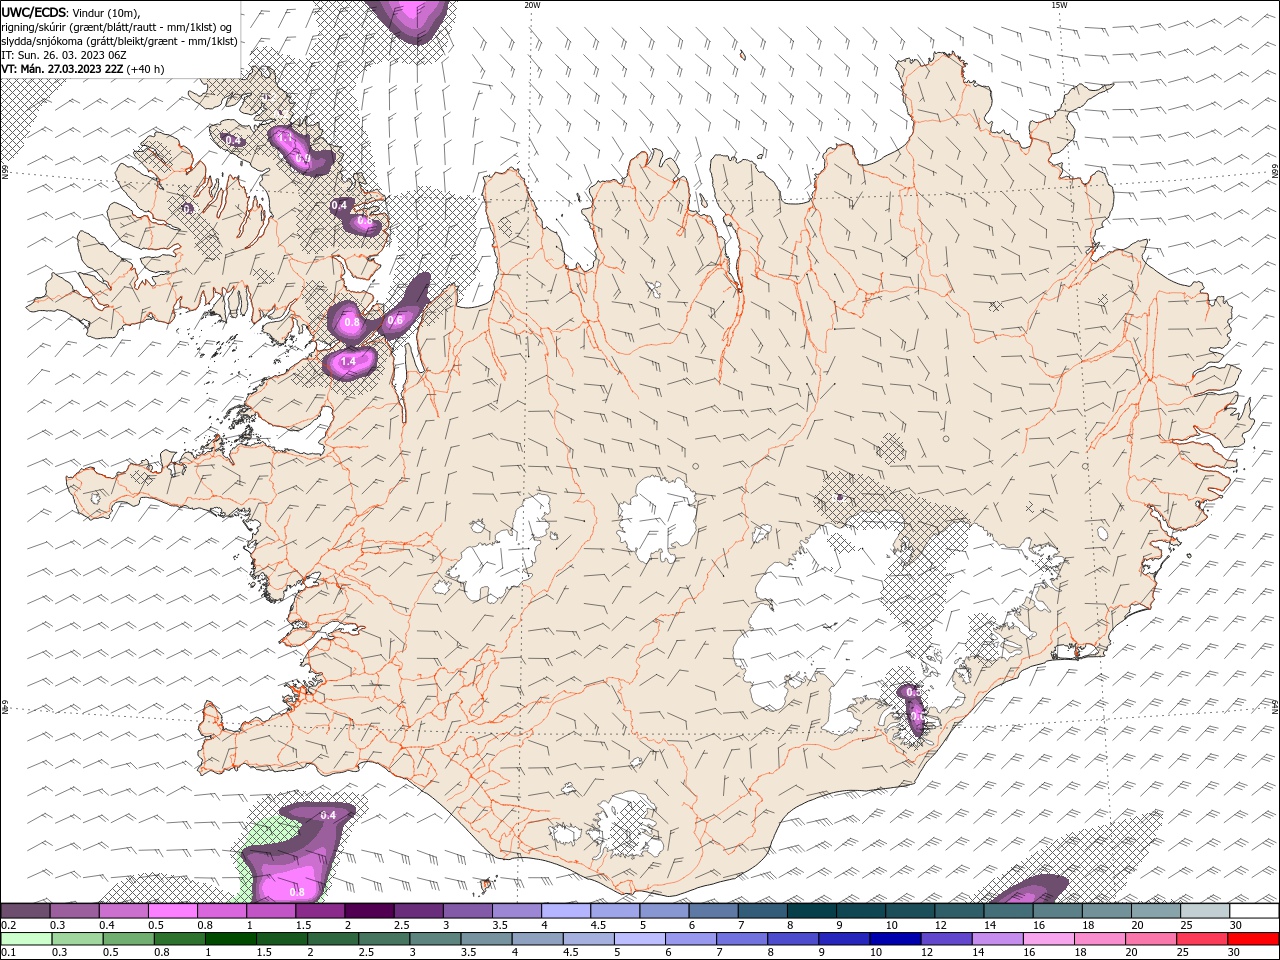This screenshot has height=960, width=1280.
Task: Click the dark teal 8 mm snow swatch
Action: (811, 911)
